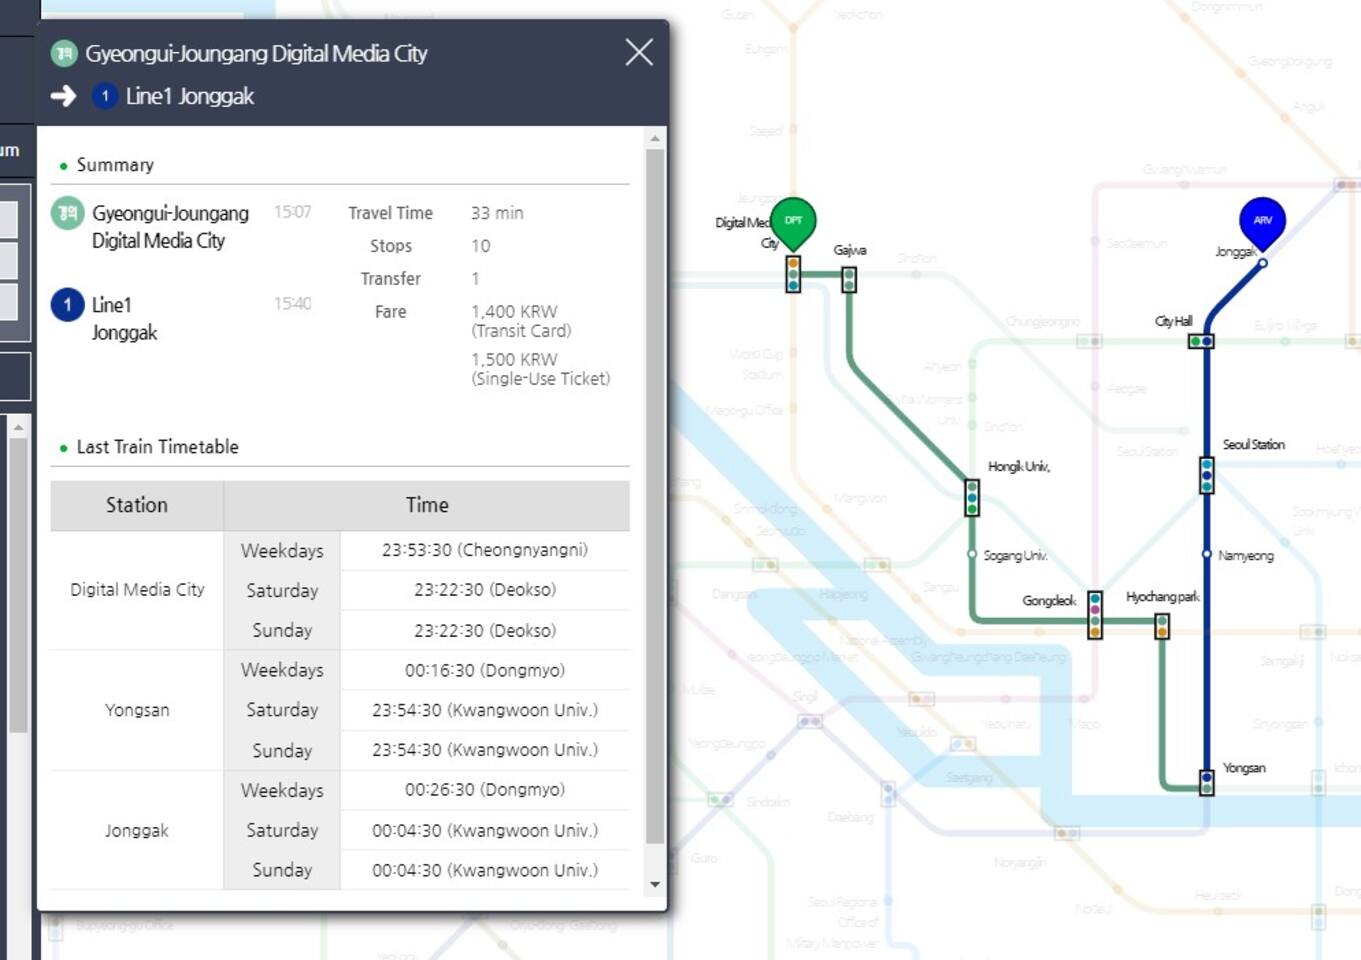The width and height of the screenshot is (1361, 960).
Task: Click the Sogang Univ. station dot
Action: coord(972,554)
